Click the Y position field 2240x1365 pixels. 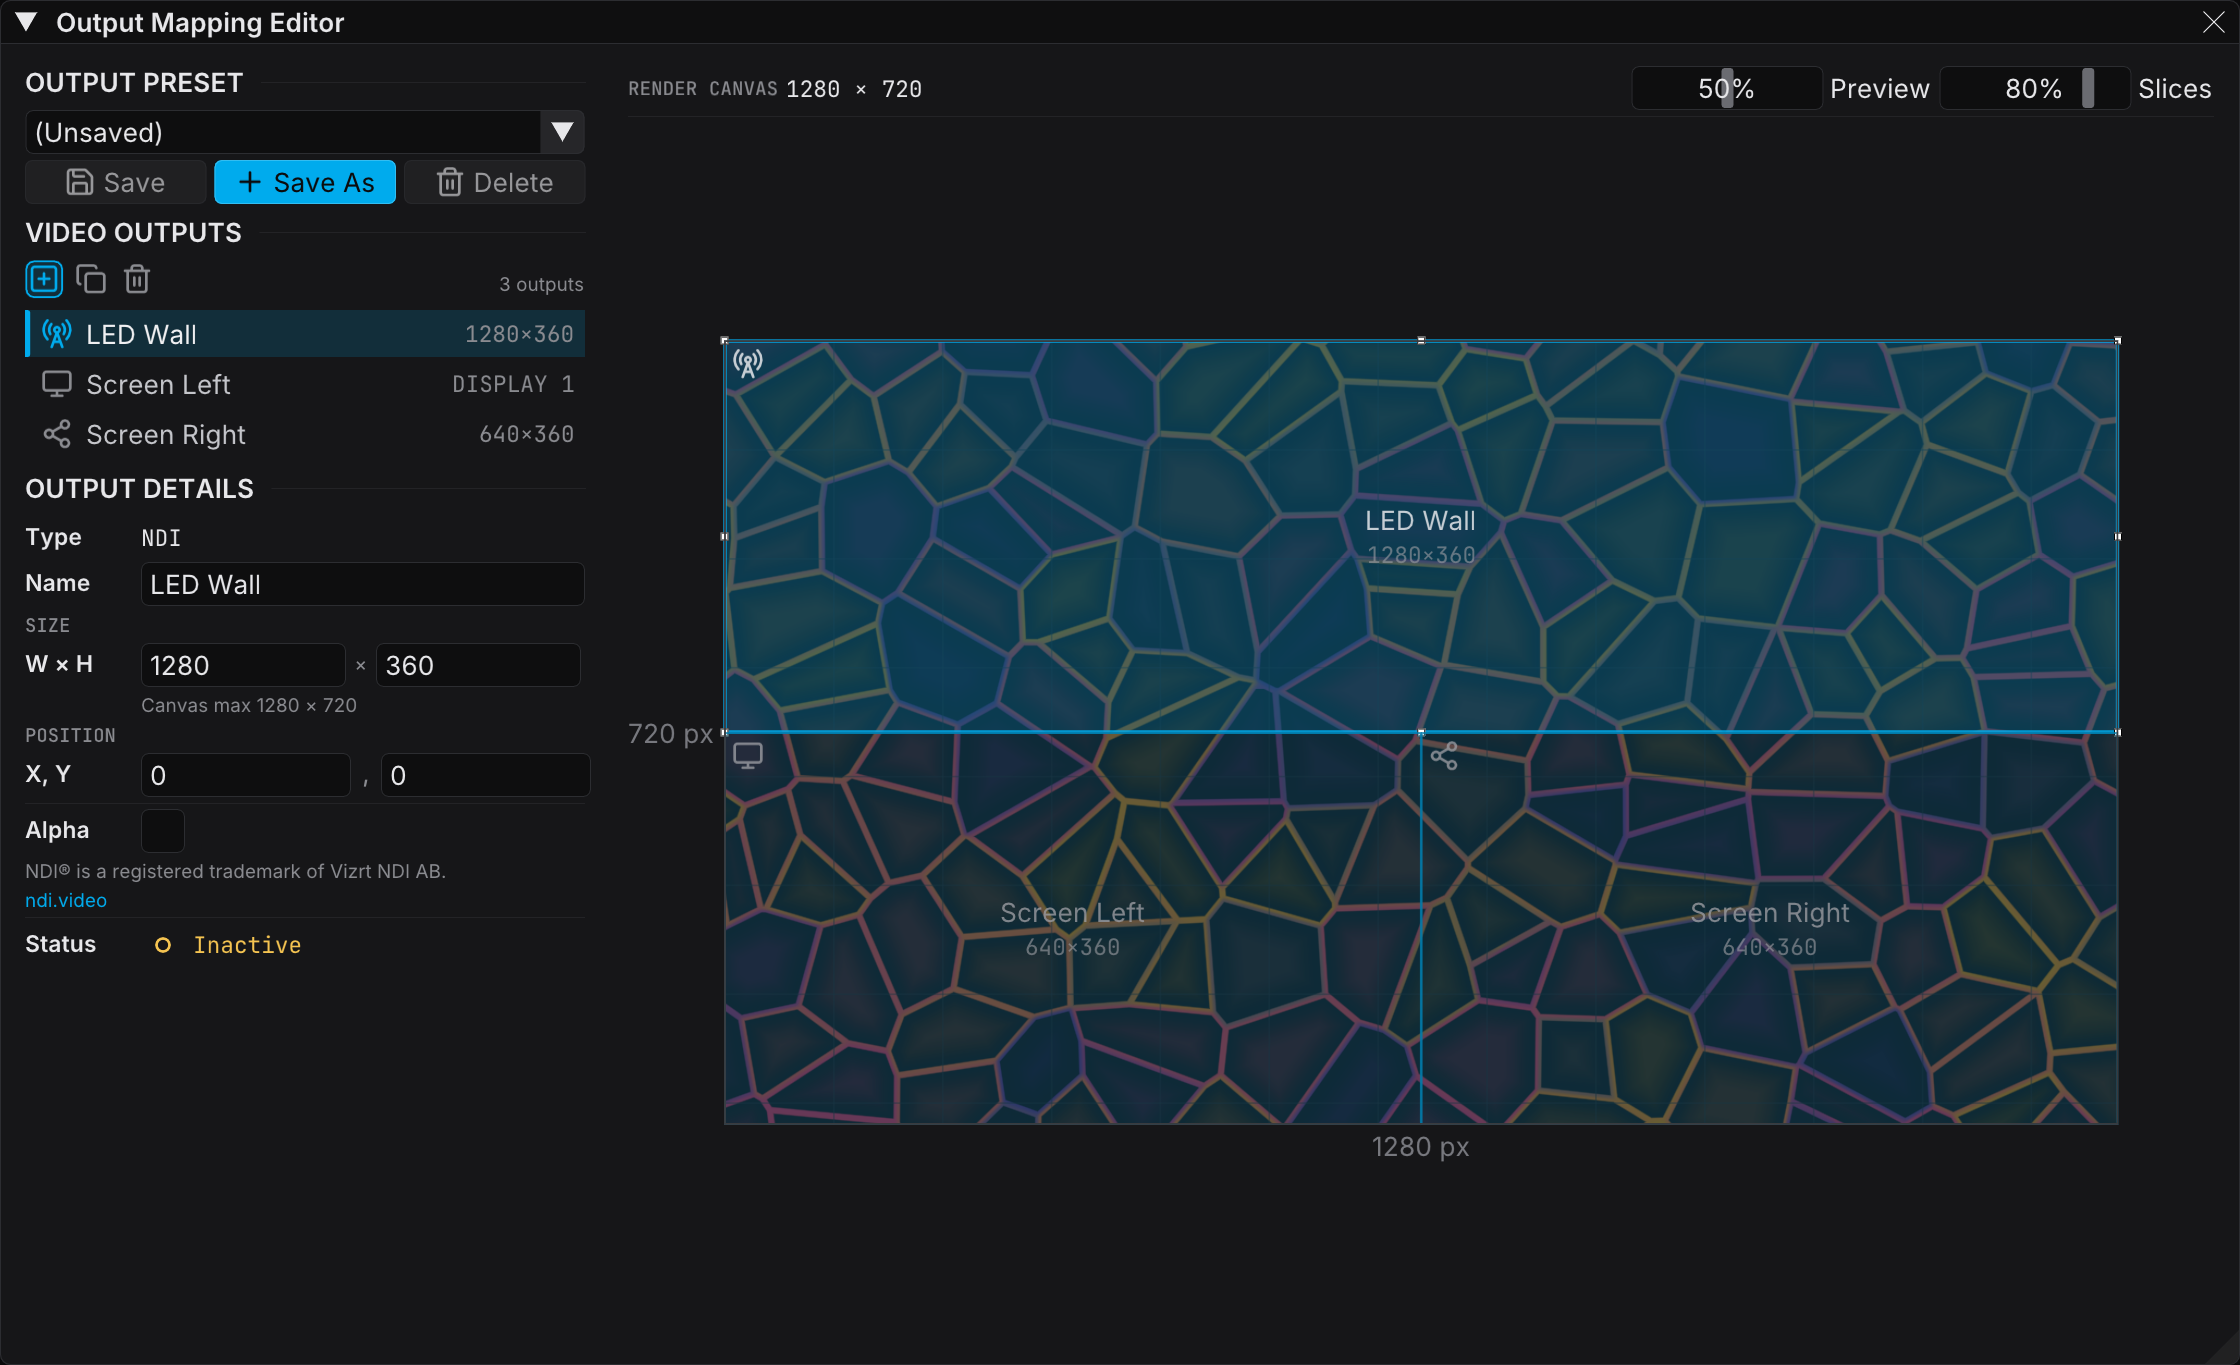(x=485, y=775)
